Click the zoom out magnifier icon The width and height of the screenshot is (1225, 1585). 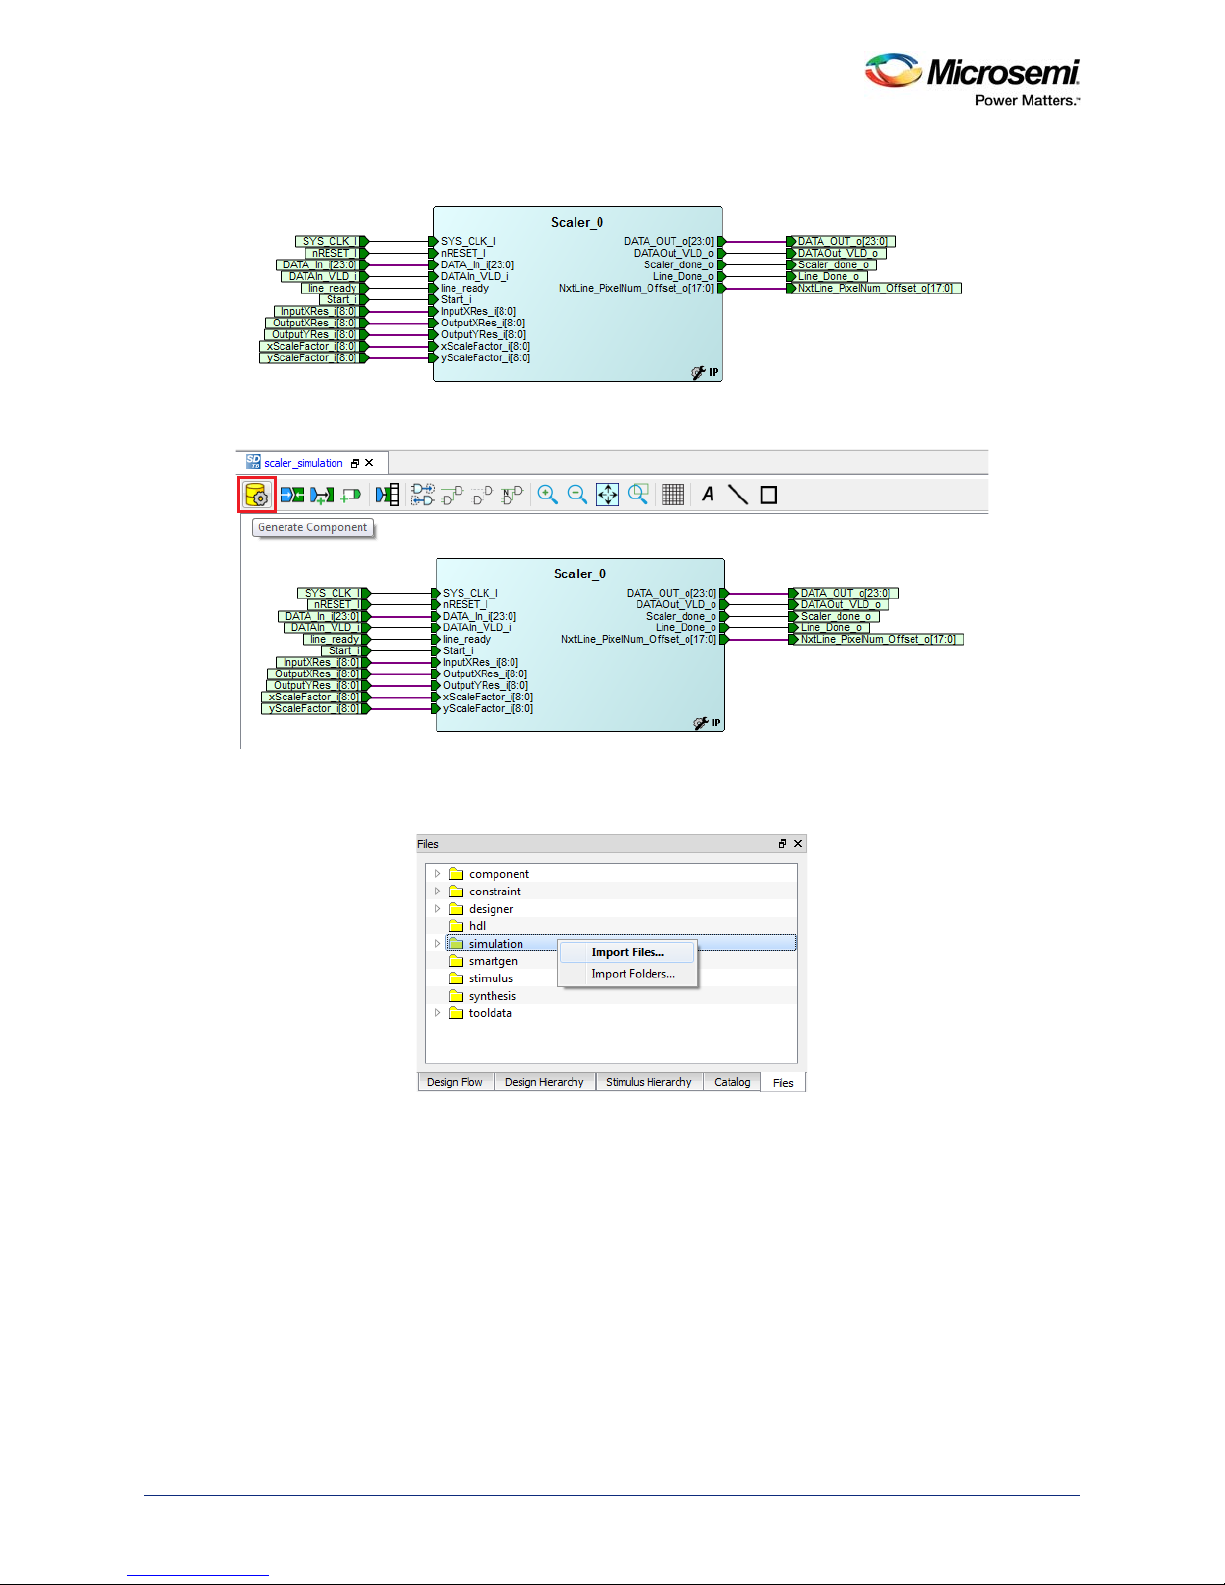tap(577, 495)
